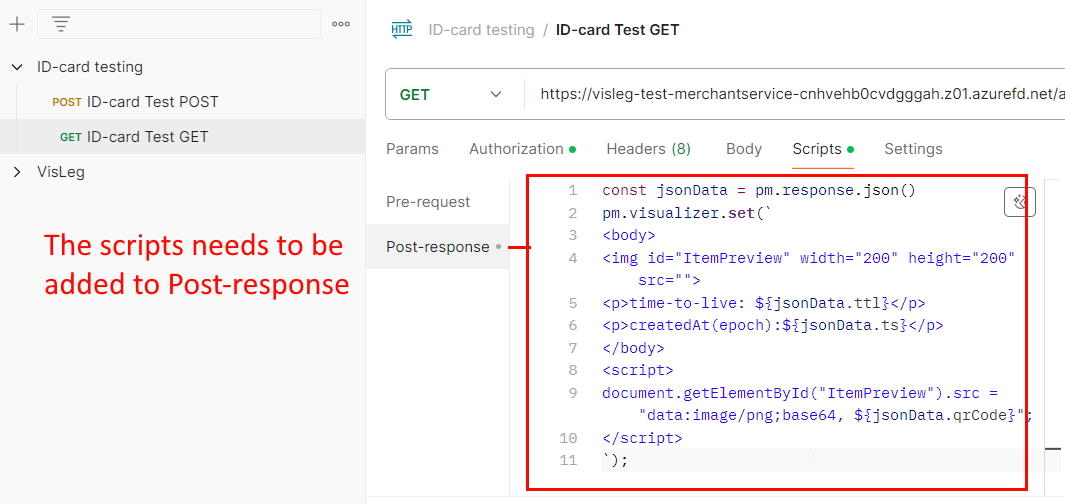This screenshot has width=1065, height=504.
Task: Open the Headers (8) tab
Action: 648,149
